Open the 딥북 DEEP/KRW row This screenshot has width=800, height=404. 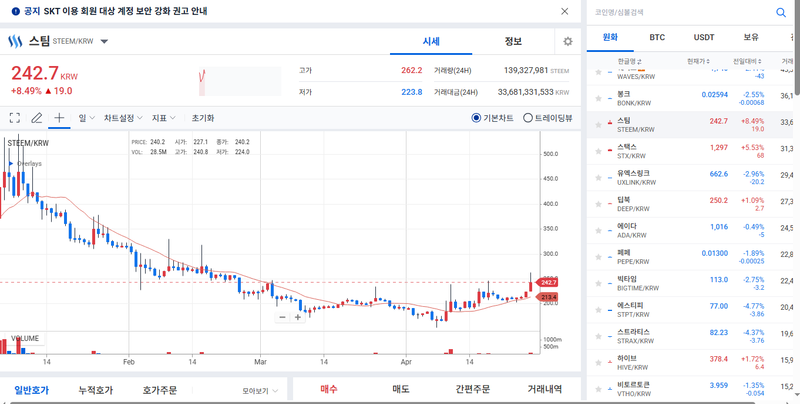(690, 205)
